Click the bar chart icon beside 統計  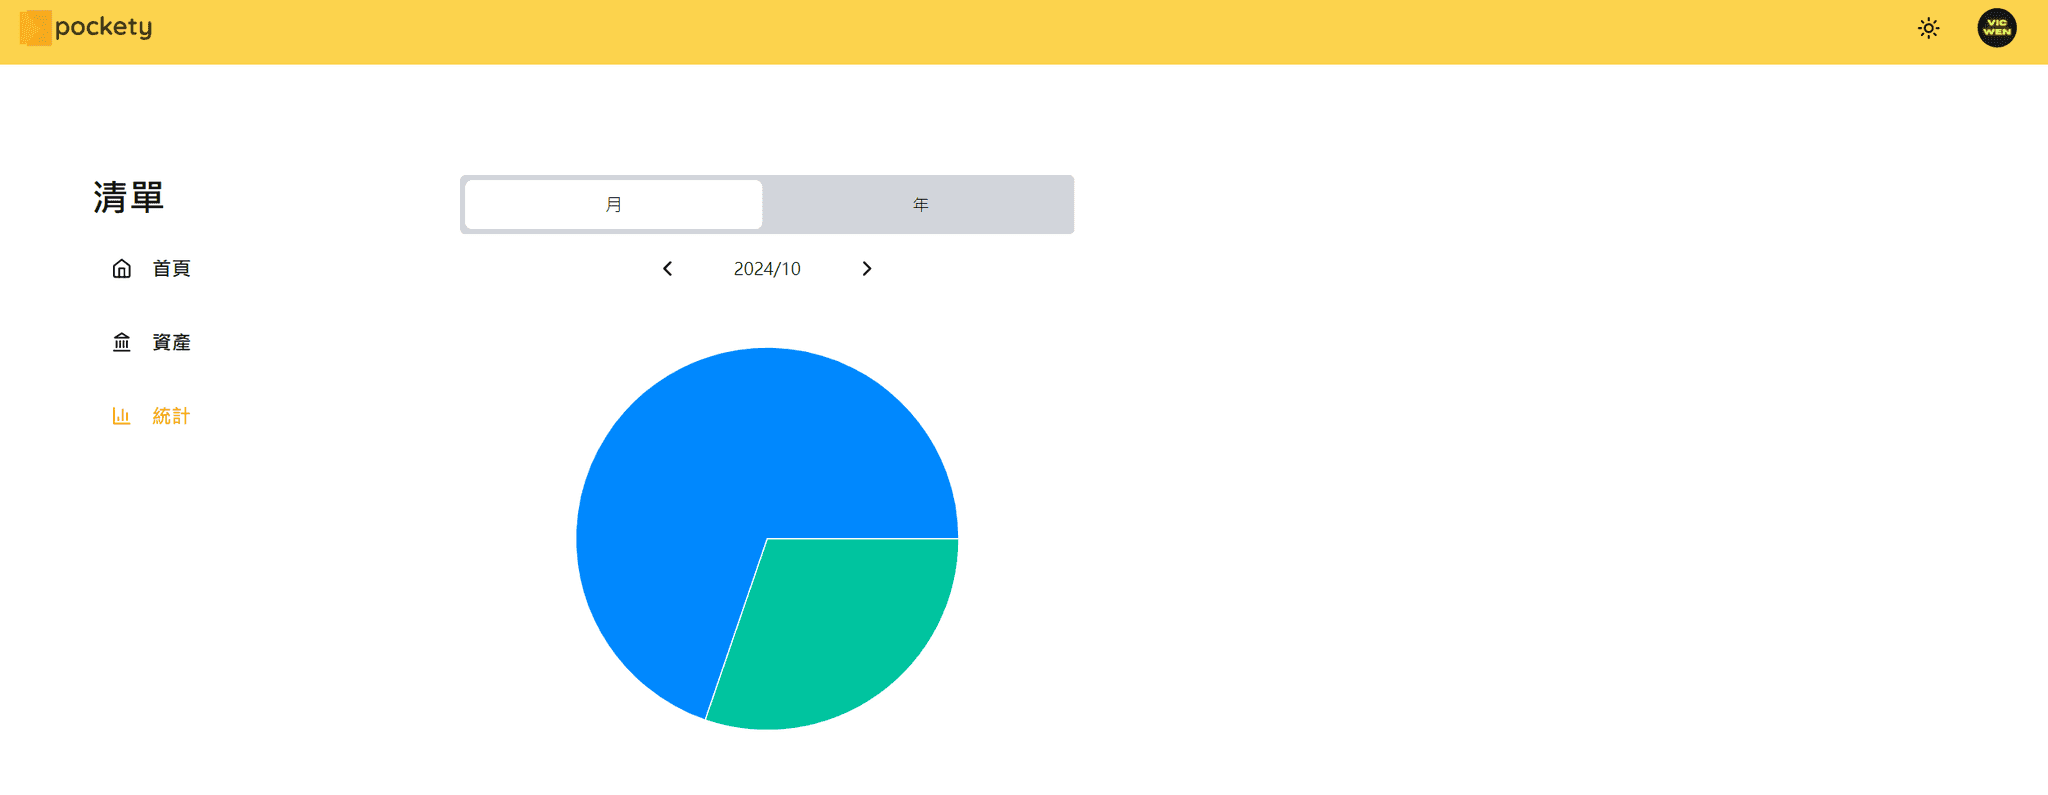[122, 416]
